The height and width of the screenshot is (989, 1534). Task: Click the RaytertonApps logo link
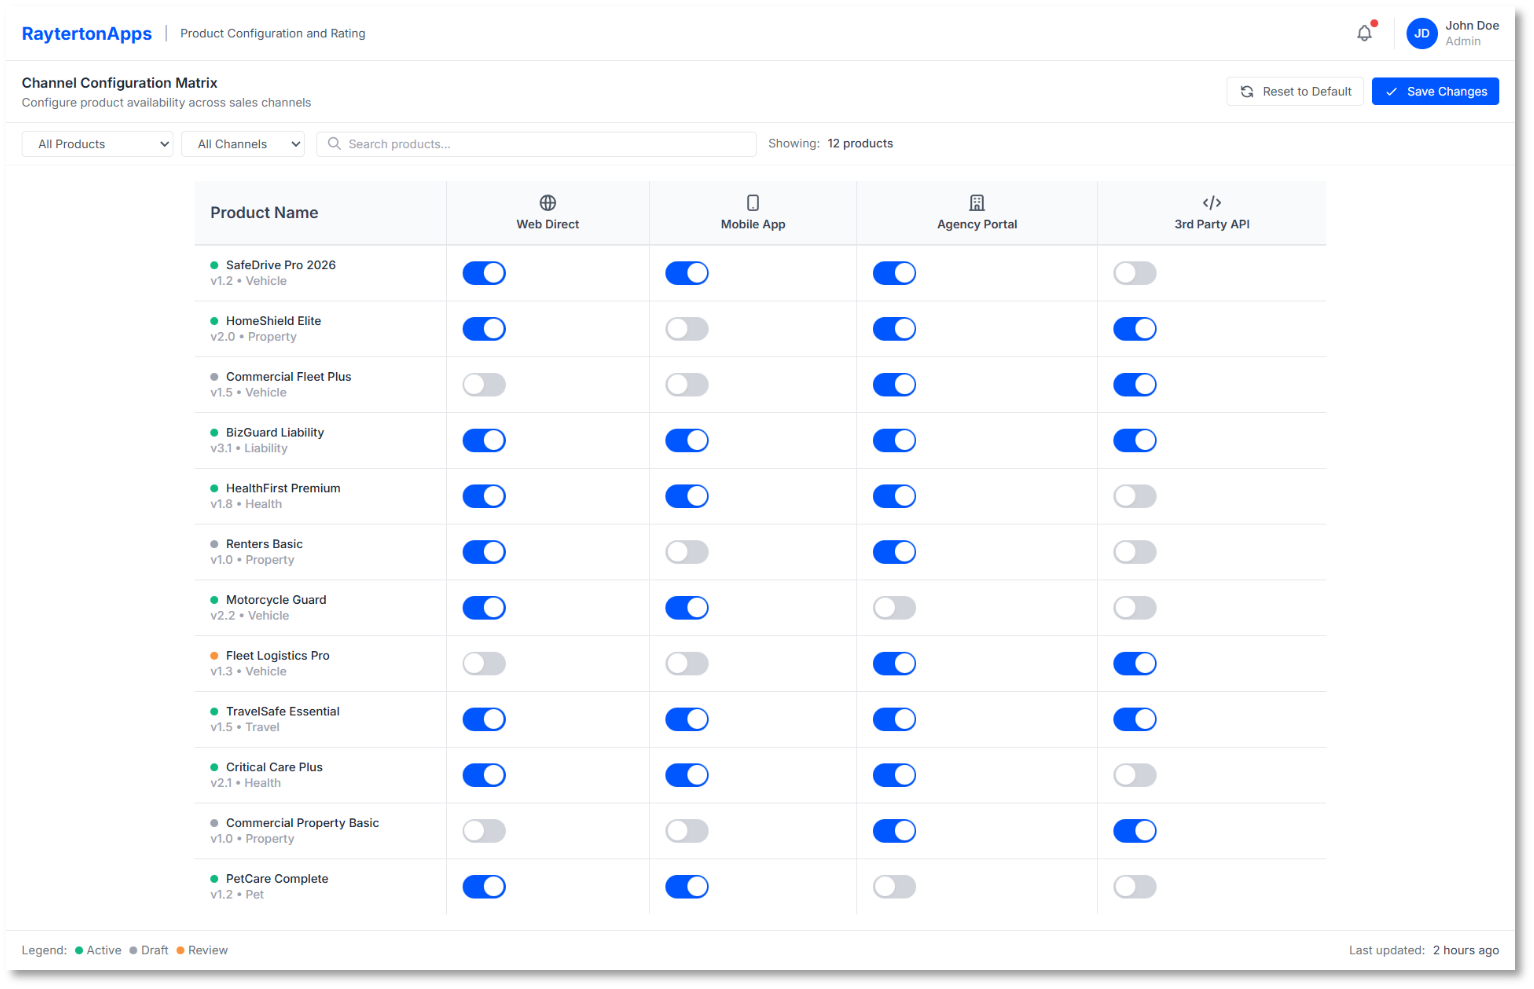coord(87,34)
